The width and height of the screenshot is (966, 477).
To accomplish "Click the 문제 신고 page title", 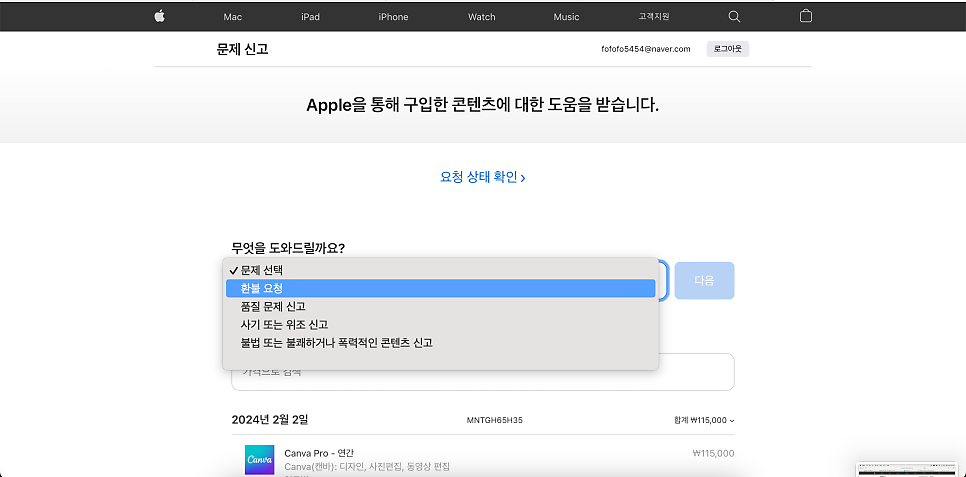I will coord(242,49).
